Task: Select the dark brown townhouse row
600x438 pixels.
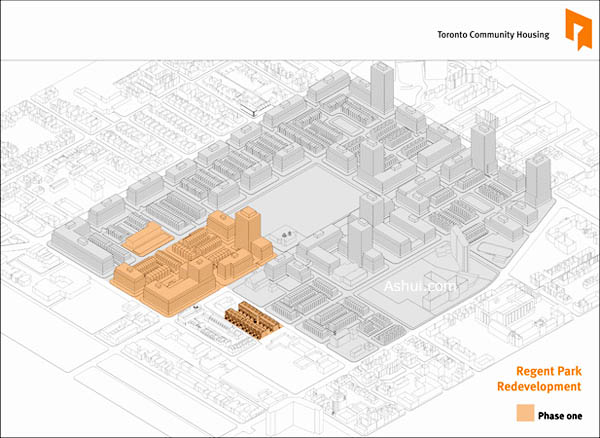Action: point(252,319)
